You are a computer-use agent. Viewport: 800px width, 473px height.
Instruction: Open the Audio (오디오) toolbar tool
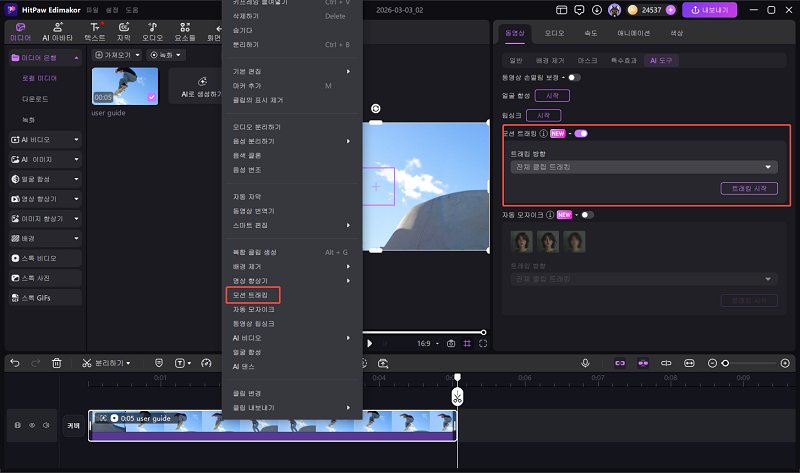[152, 32]
